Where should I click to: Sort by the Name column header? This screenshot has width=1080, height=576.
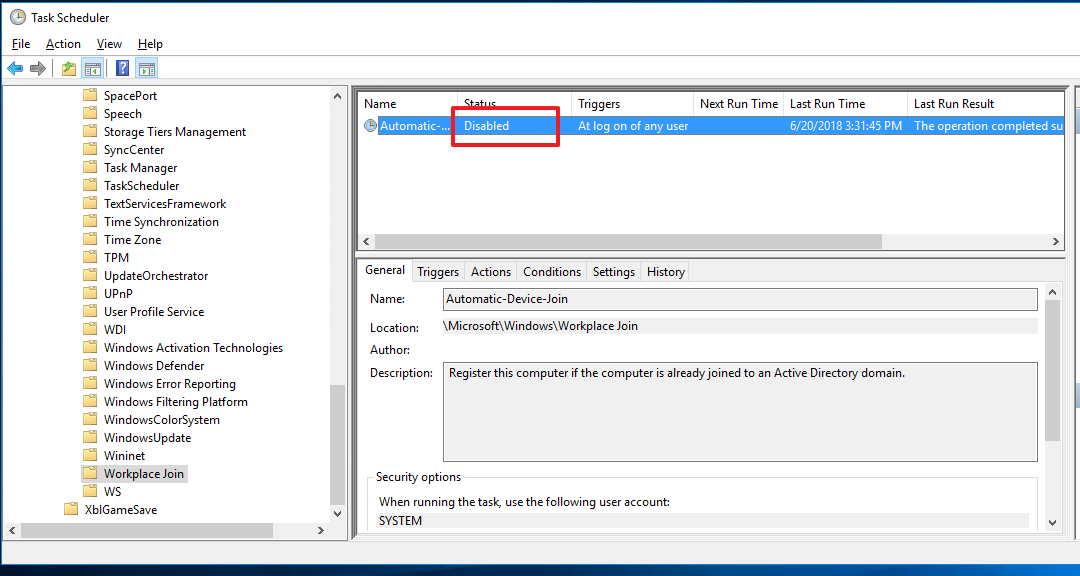408,103
